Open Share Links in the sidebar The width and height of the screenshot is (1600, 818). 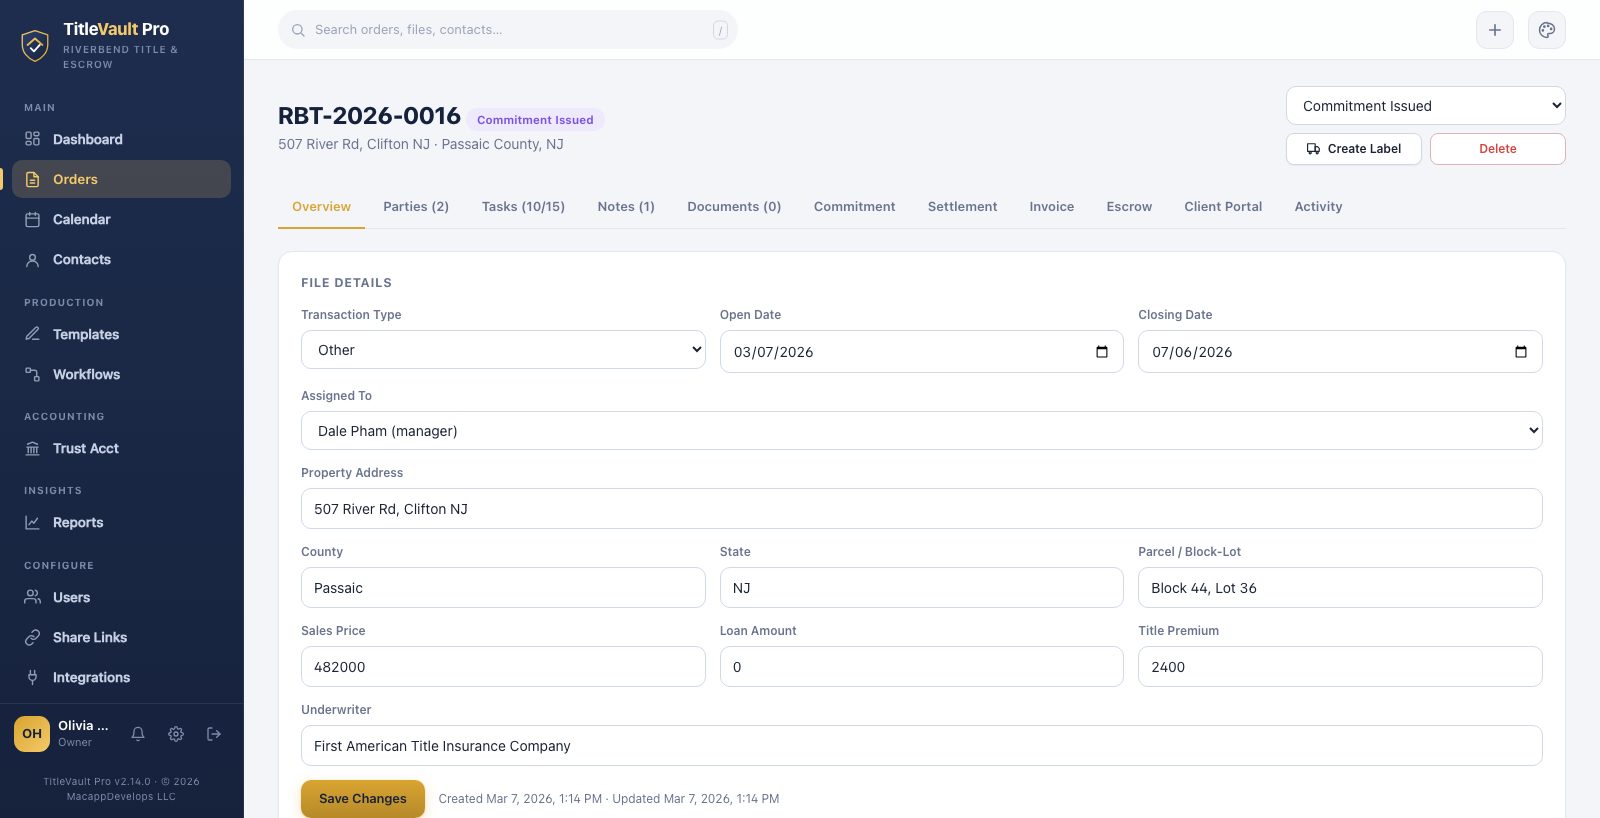point(121,637)
